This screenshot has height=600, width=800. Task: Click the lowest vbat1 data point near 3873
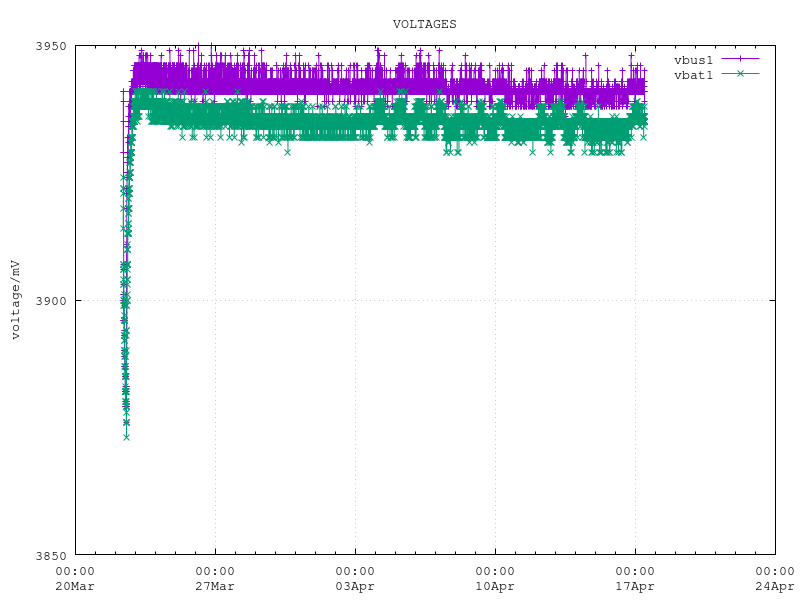126,437
